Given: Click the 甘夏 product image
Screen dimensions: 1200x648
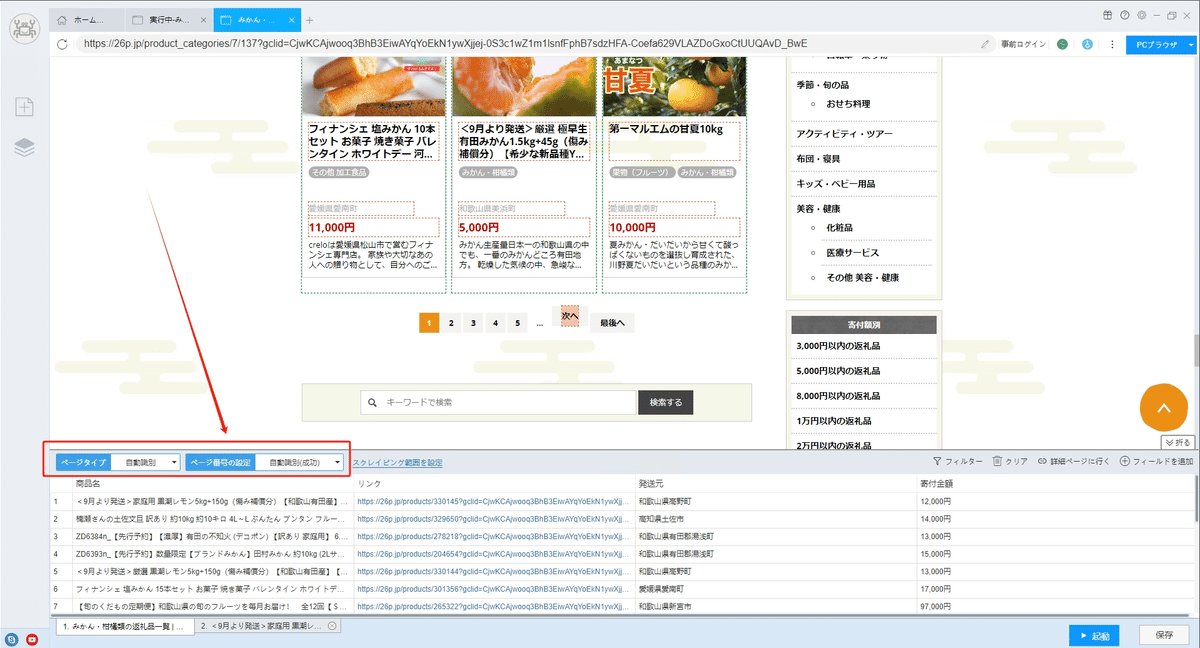Looking at the screenshot, I should tap(674, 87).
